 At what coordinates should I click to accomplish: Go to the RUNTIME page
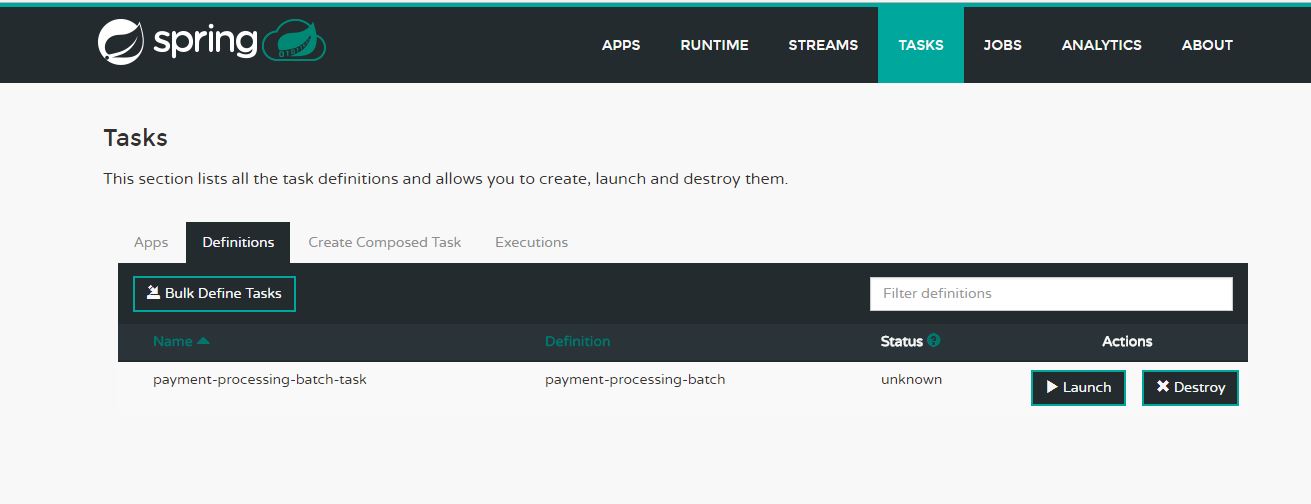714,45
